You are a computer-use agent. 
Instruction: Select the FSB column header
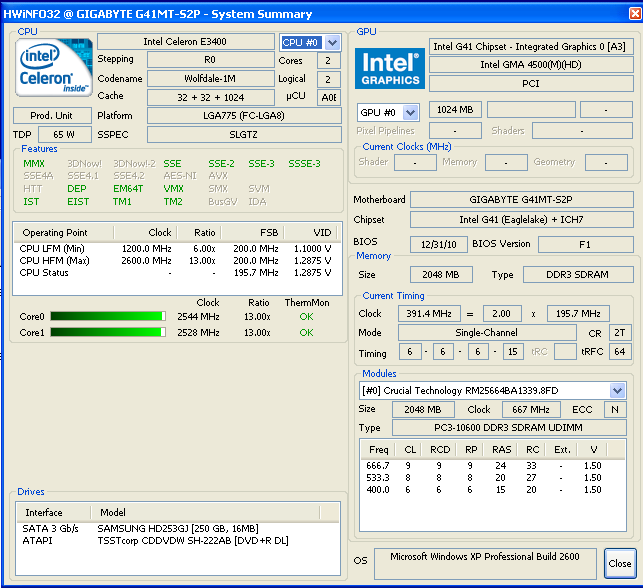tap(253, 232)
